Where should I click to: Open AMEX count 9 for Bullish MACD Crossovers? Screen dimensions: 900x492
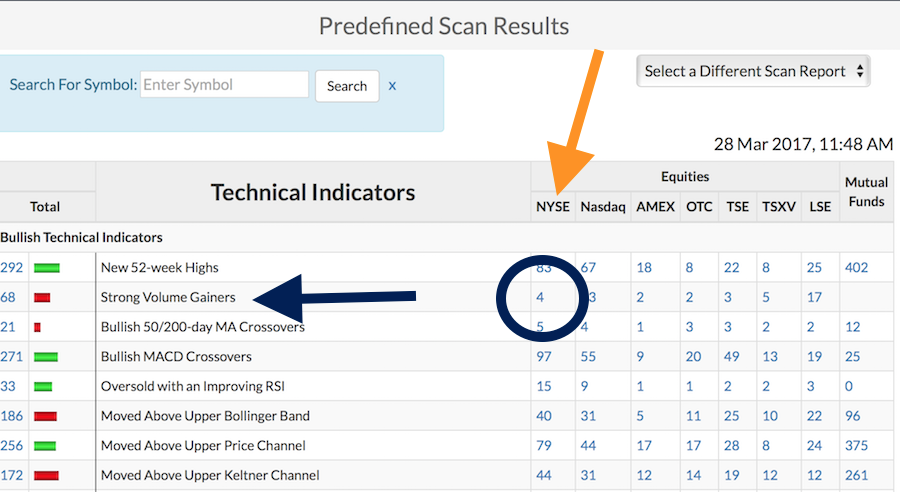640,357
